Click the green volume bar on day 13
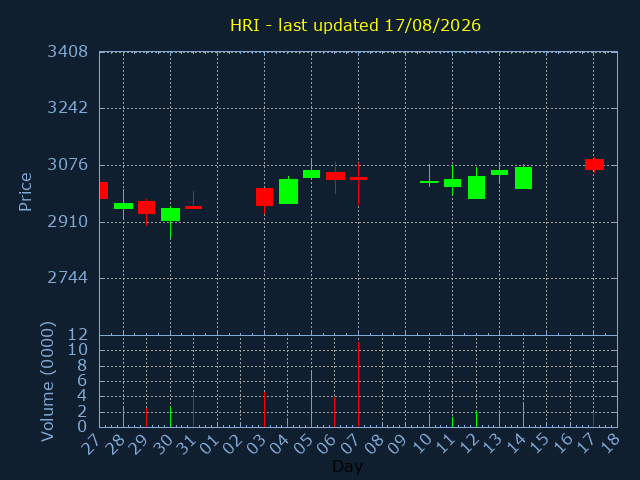 point(500,419)
